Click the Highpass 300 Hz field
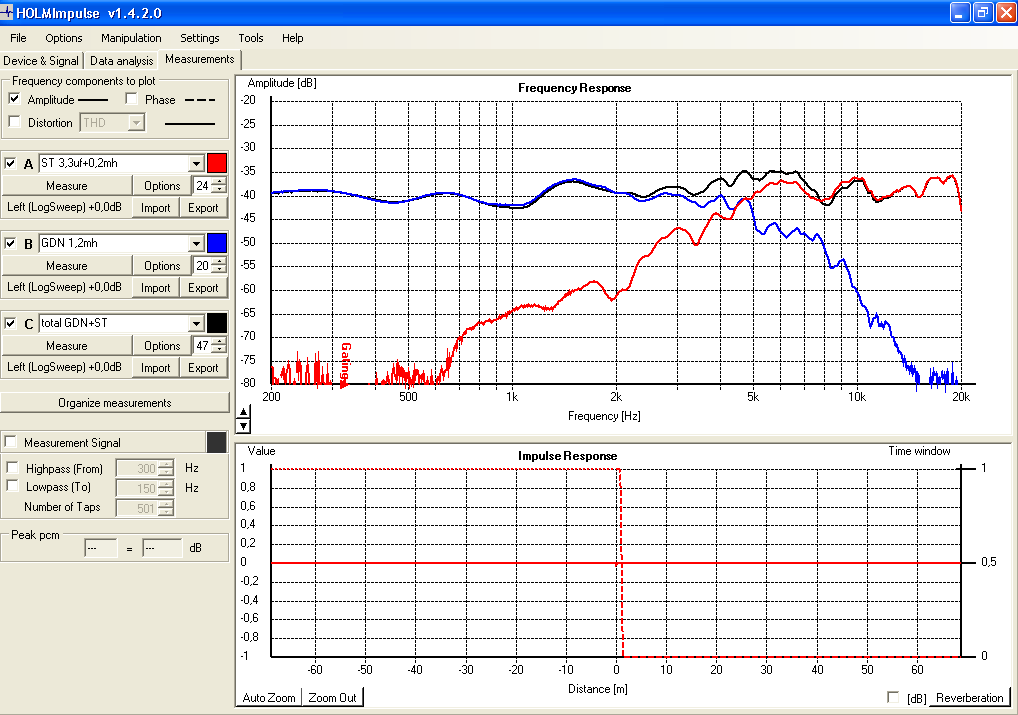 point(144,468)
